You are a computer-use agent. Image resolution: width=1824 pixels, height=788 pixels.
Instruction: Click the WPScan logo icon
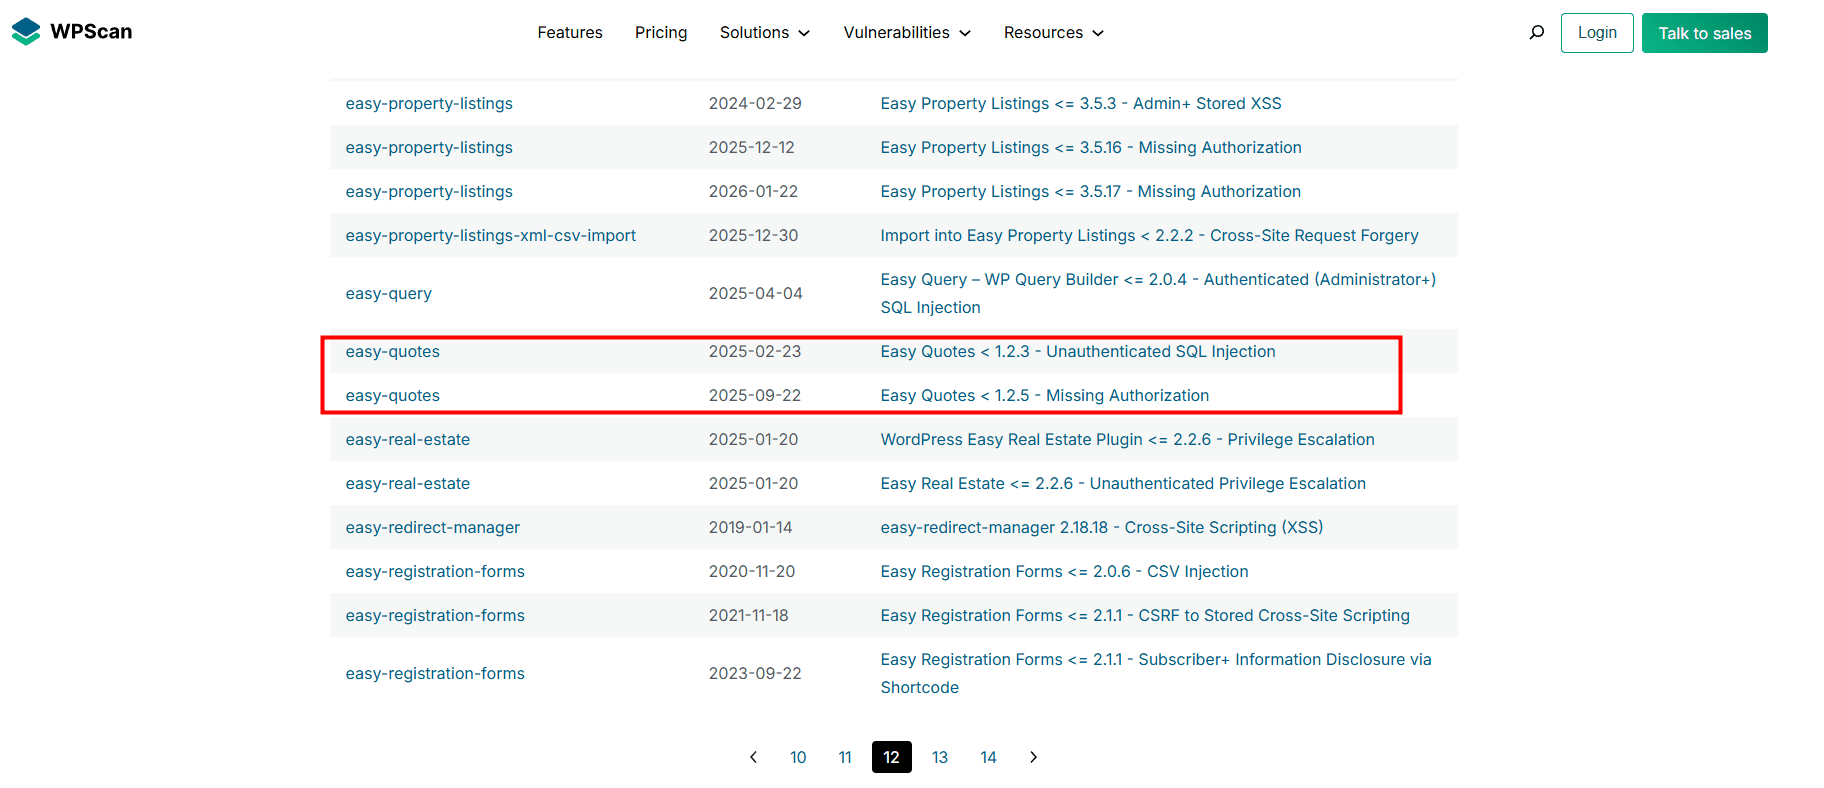[26, 32]
